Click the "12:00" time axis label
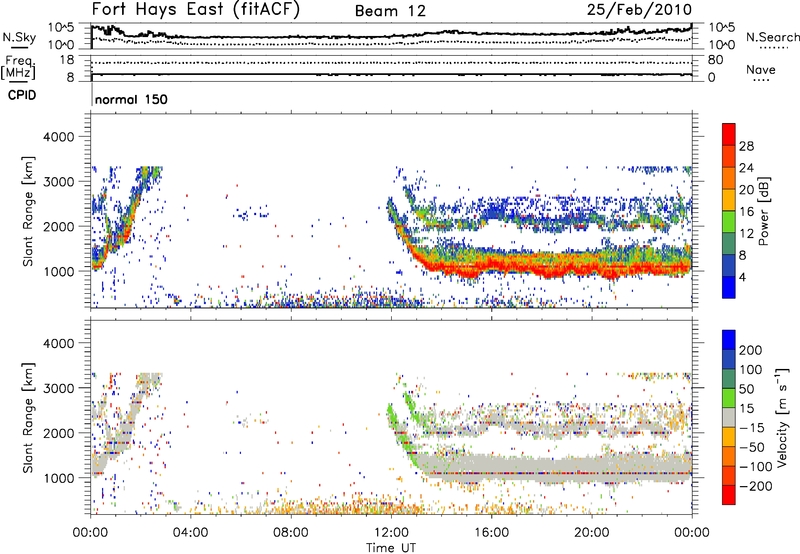Screen dimensions: 800x554 click(391, 533)
